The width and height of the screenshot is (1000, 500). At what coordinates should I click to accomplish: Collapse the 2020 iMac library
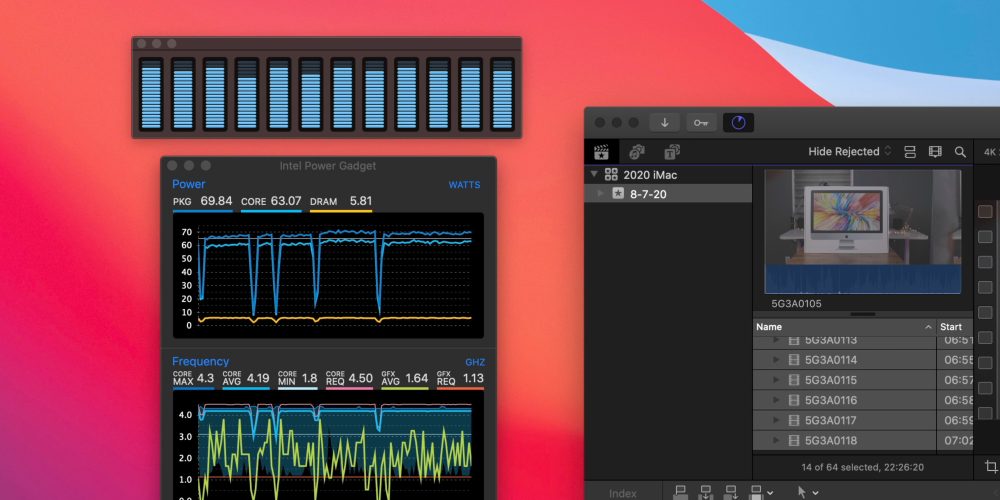[595, 174]
